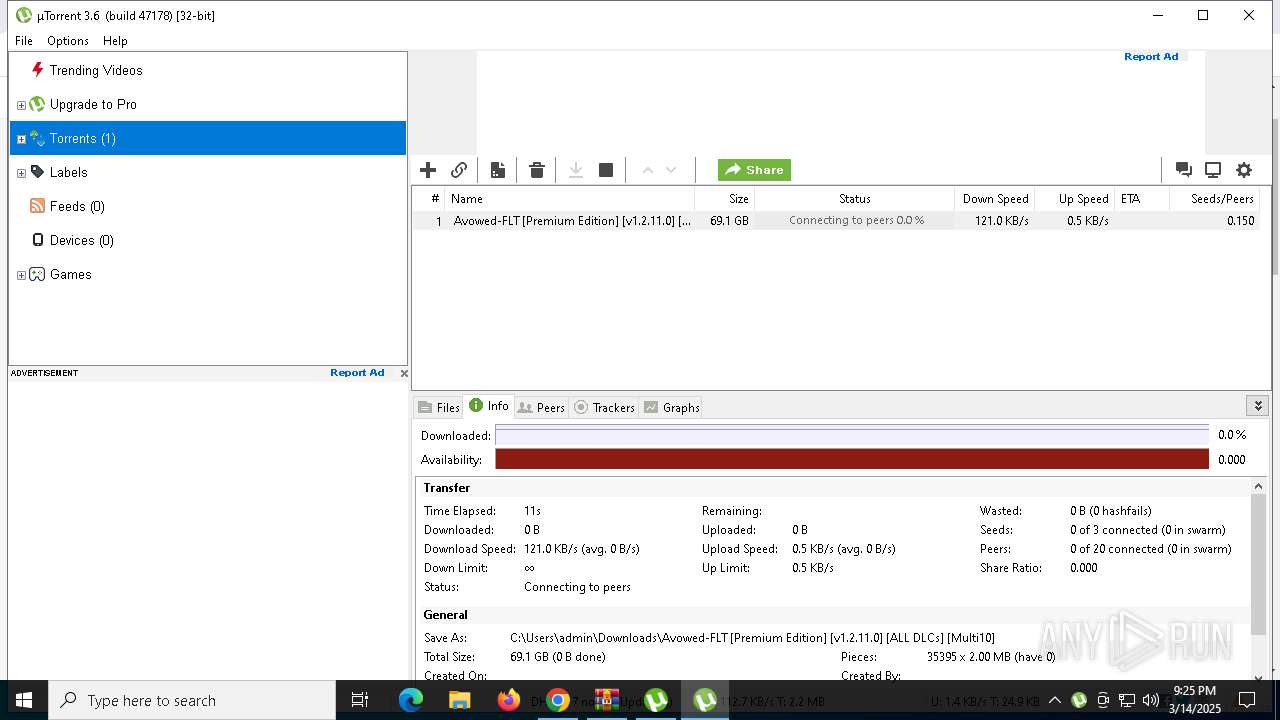Sort by the Name column header
The height and width of the screenshot is (720, 1280).
click(570, 198)
